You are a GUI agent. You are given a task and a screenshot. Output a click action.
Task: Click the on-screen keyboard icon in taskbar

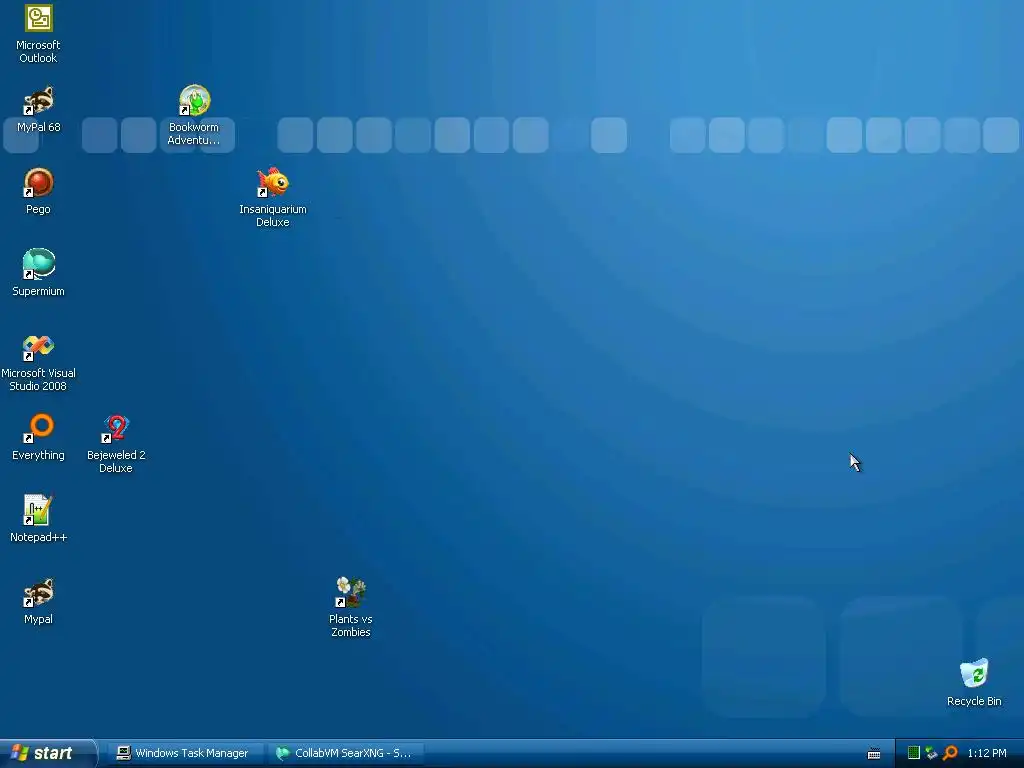click(x=874, y=754)
